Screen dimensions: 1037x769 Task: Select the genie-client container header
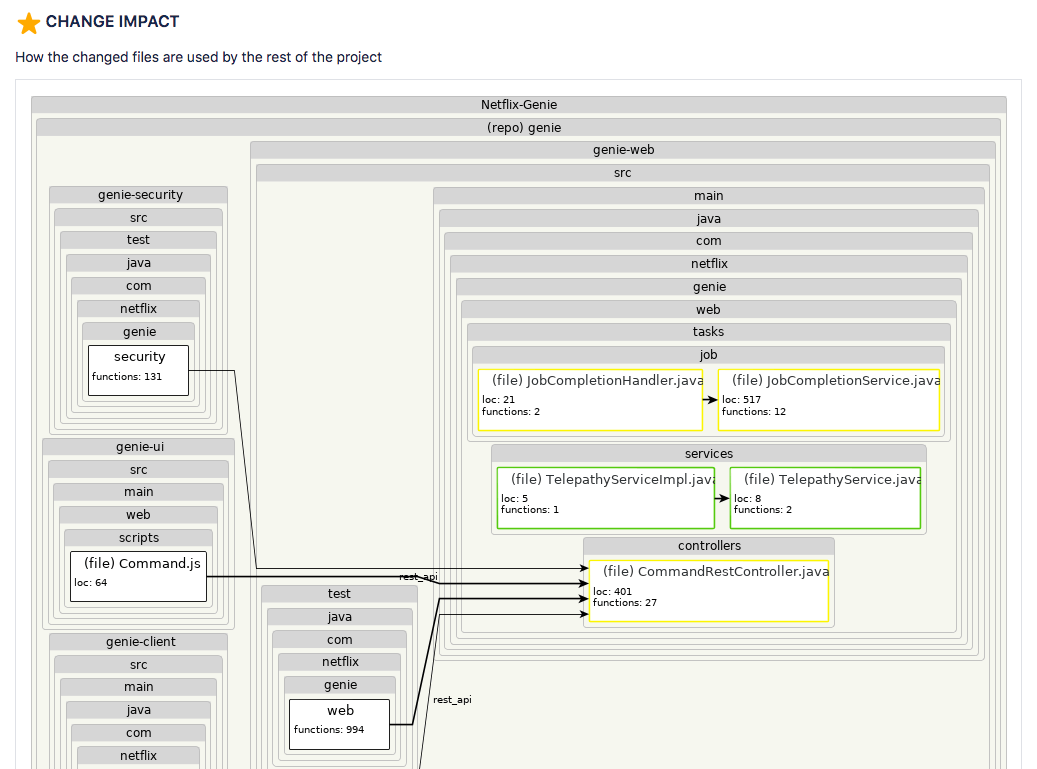click(x=138, y=641)
